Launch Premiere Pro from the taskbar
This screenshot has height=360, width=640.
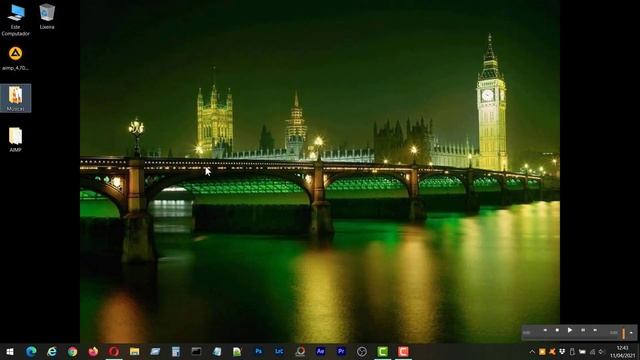tap(341, 351)
